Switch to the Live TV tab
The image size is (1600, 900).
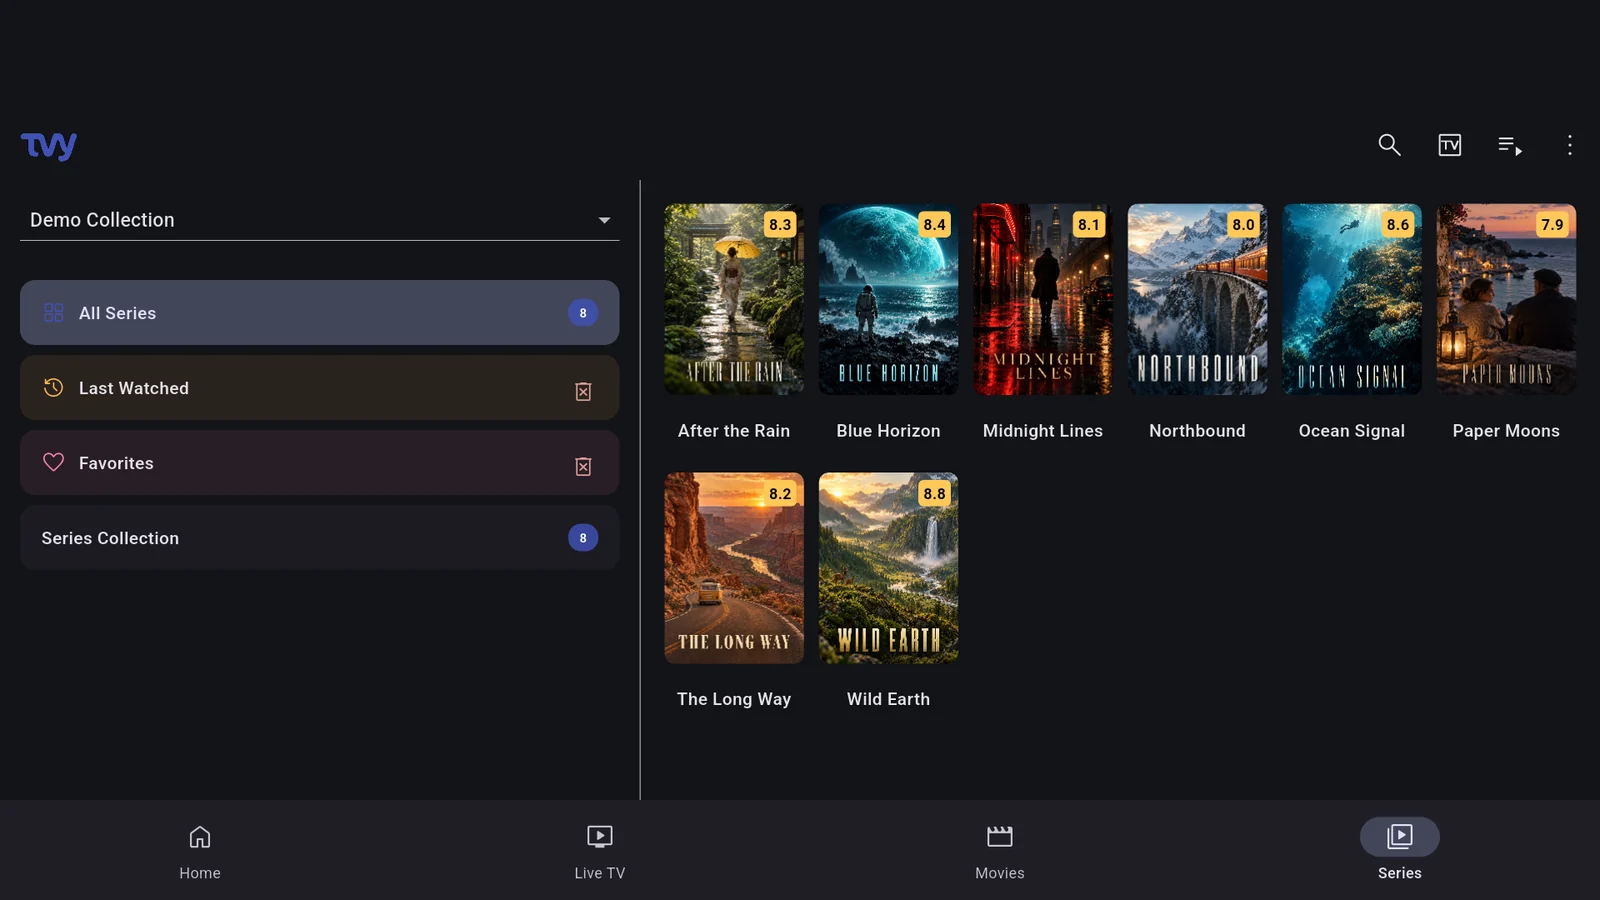(x=600, y=852)
